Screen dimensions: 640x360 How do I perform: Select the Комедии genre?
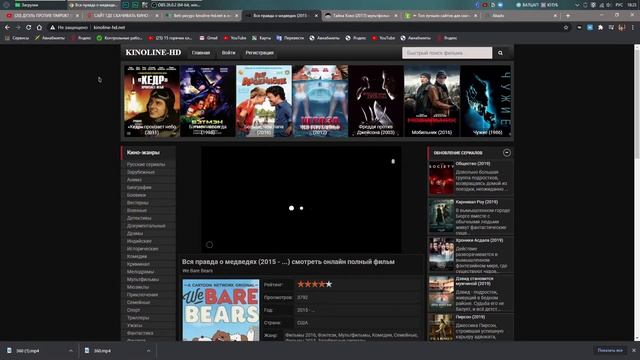pyautogui.click(x=137, y=256)
